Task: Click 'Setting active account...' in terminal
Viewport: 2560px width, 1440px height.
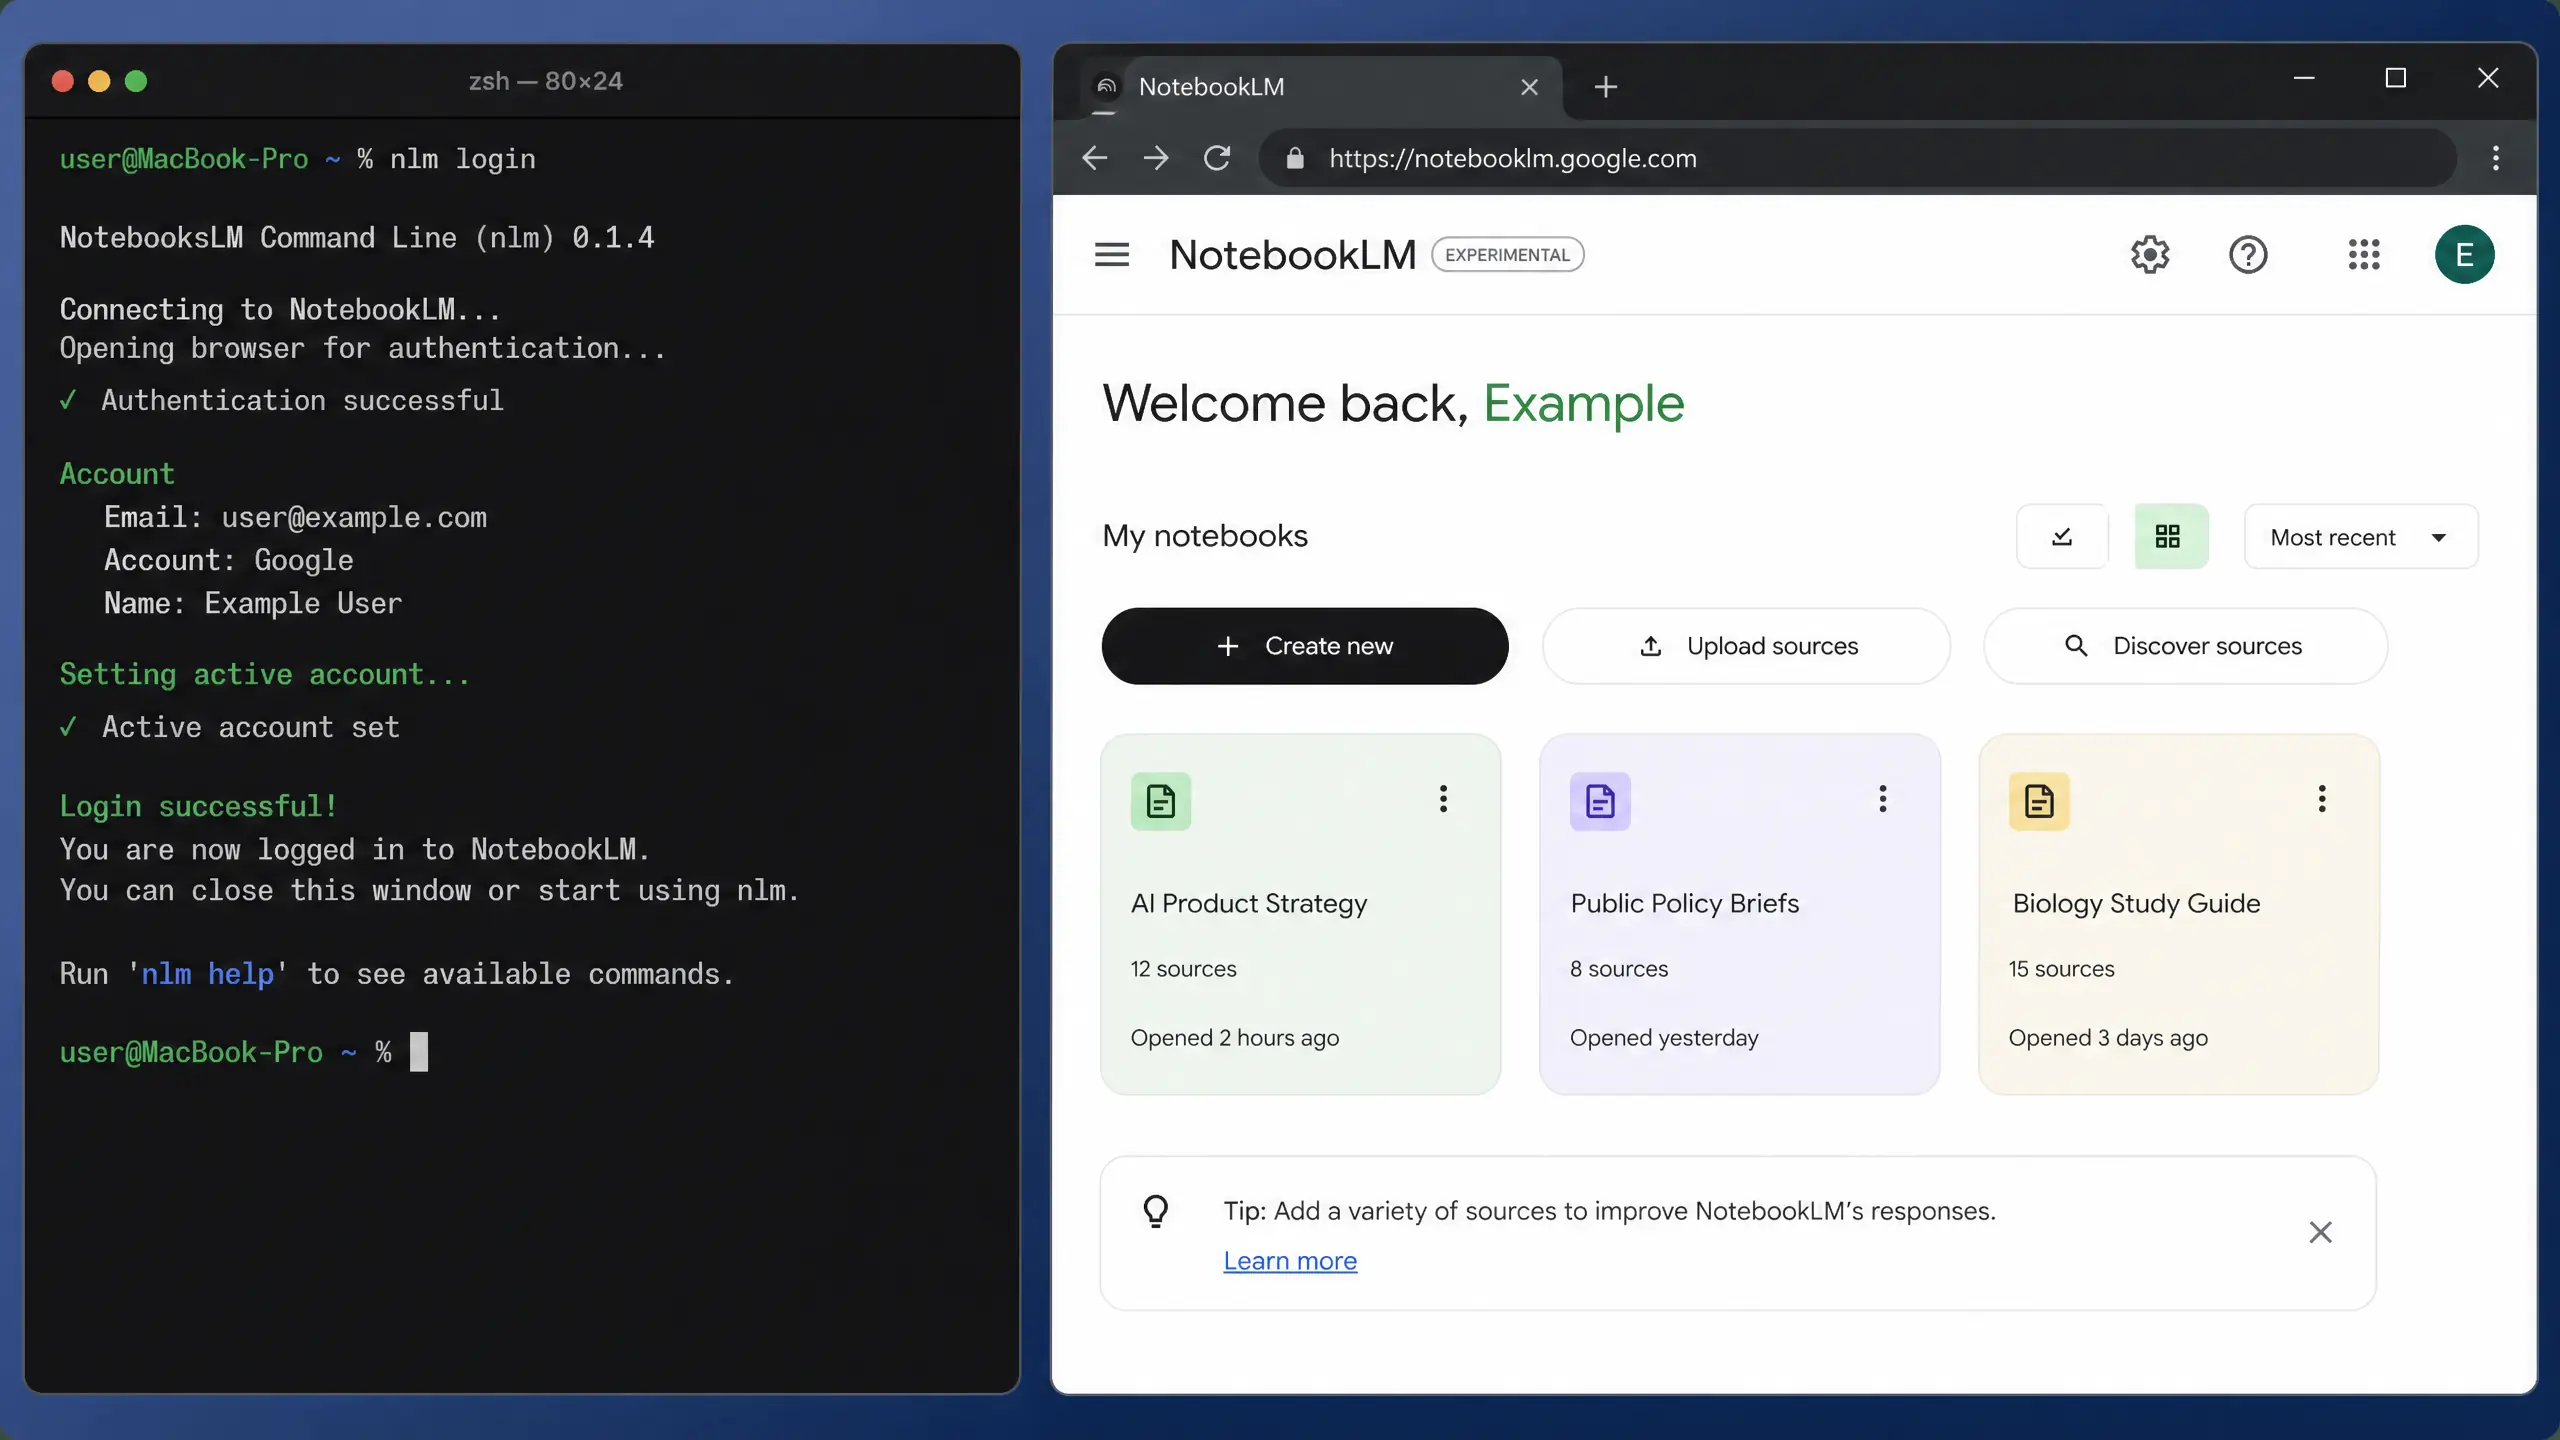Action: point(264,674)
